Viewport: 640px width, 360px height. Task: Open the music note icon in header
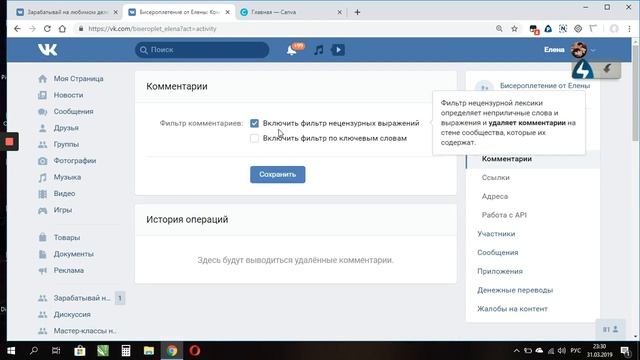319,50
